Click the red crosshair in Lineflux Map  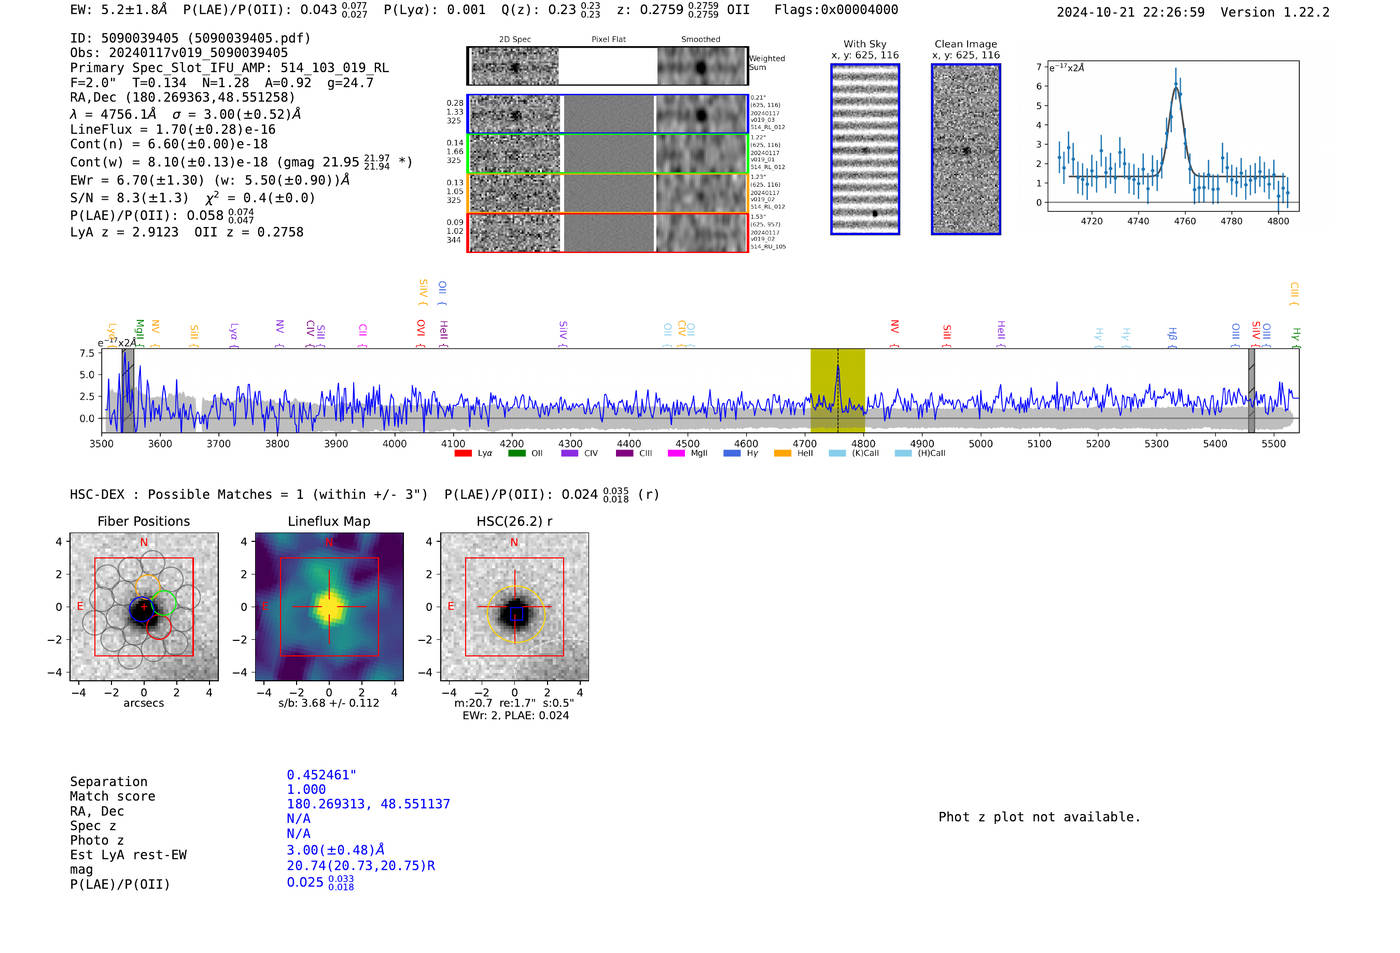pos(329,607)
